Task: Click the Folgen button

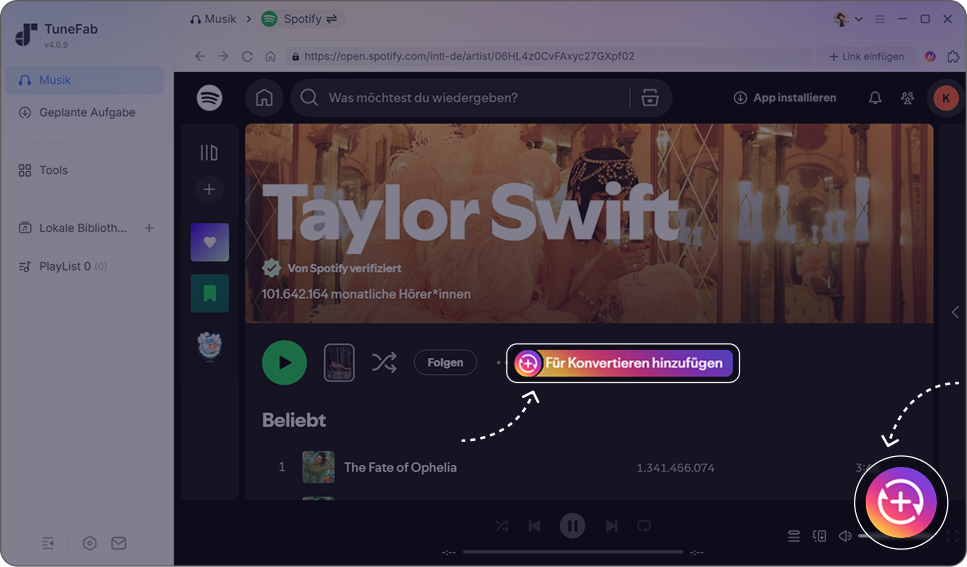Action: pyautogui.click(x=445, y=363)
